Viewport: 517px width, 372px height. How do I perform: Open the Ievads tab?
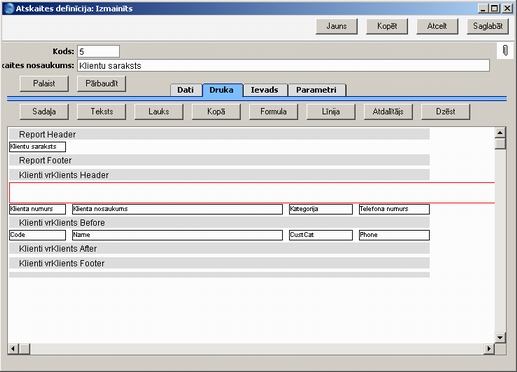pyautogui.click(x=265, y=90)
